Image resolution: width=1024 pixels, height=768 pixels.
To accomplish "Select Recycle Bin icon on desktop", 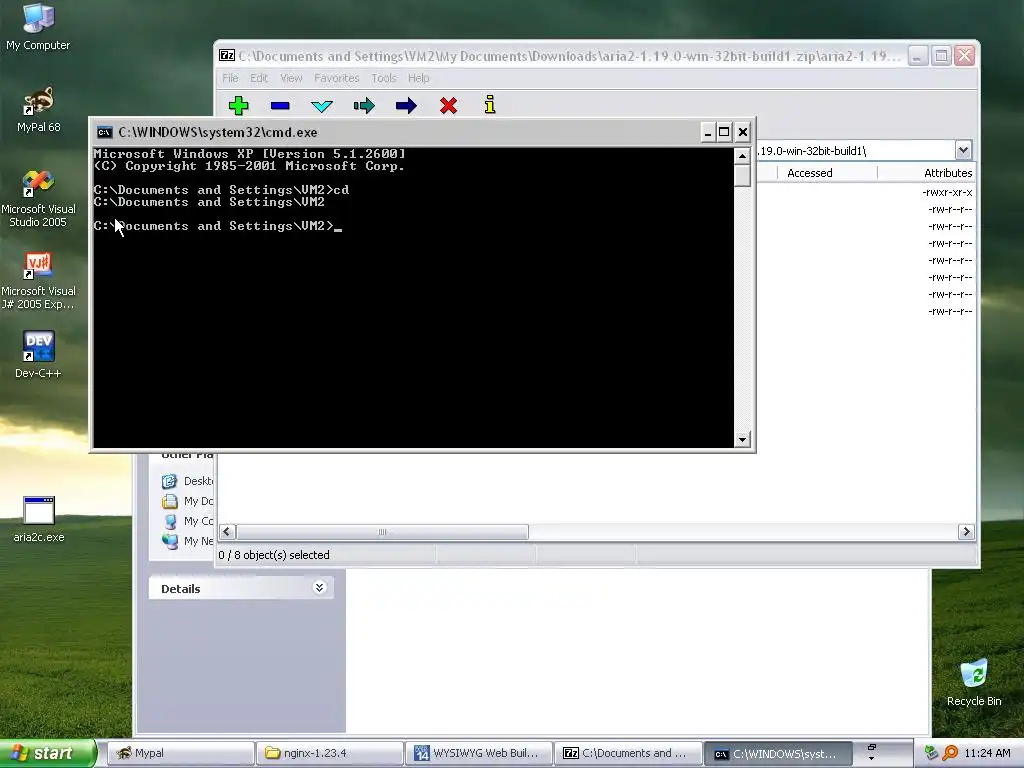I will pos(974,683).
